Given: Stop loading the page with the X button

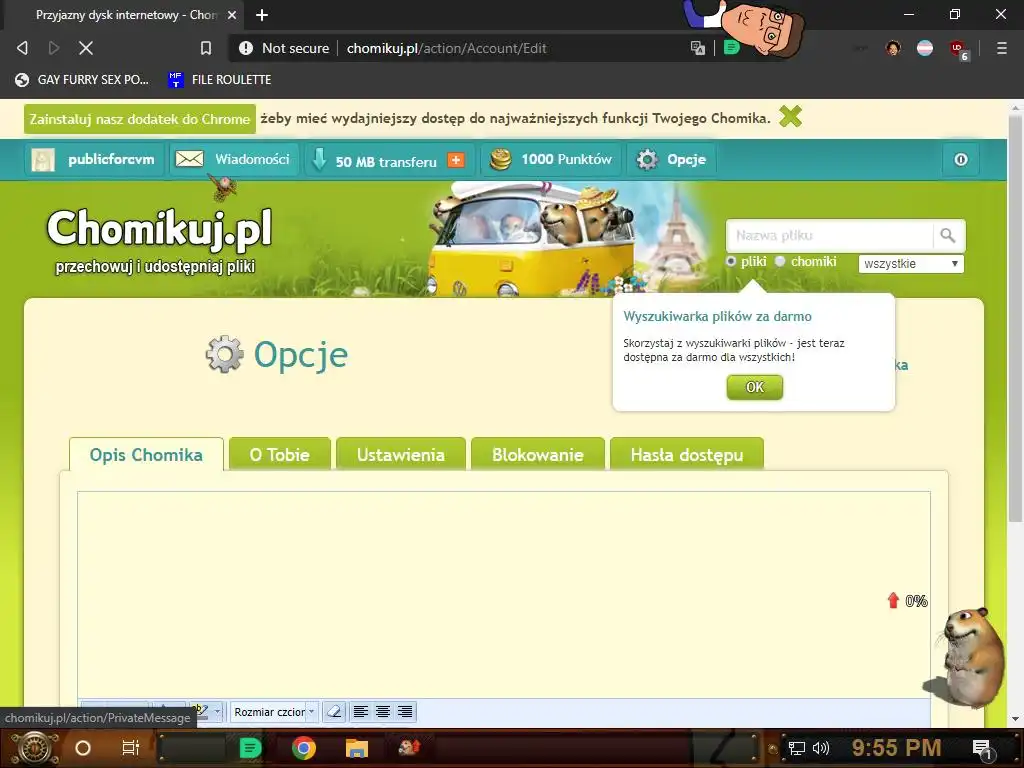Looking at the screenshot, I should 86,48.
